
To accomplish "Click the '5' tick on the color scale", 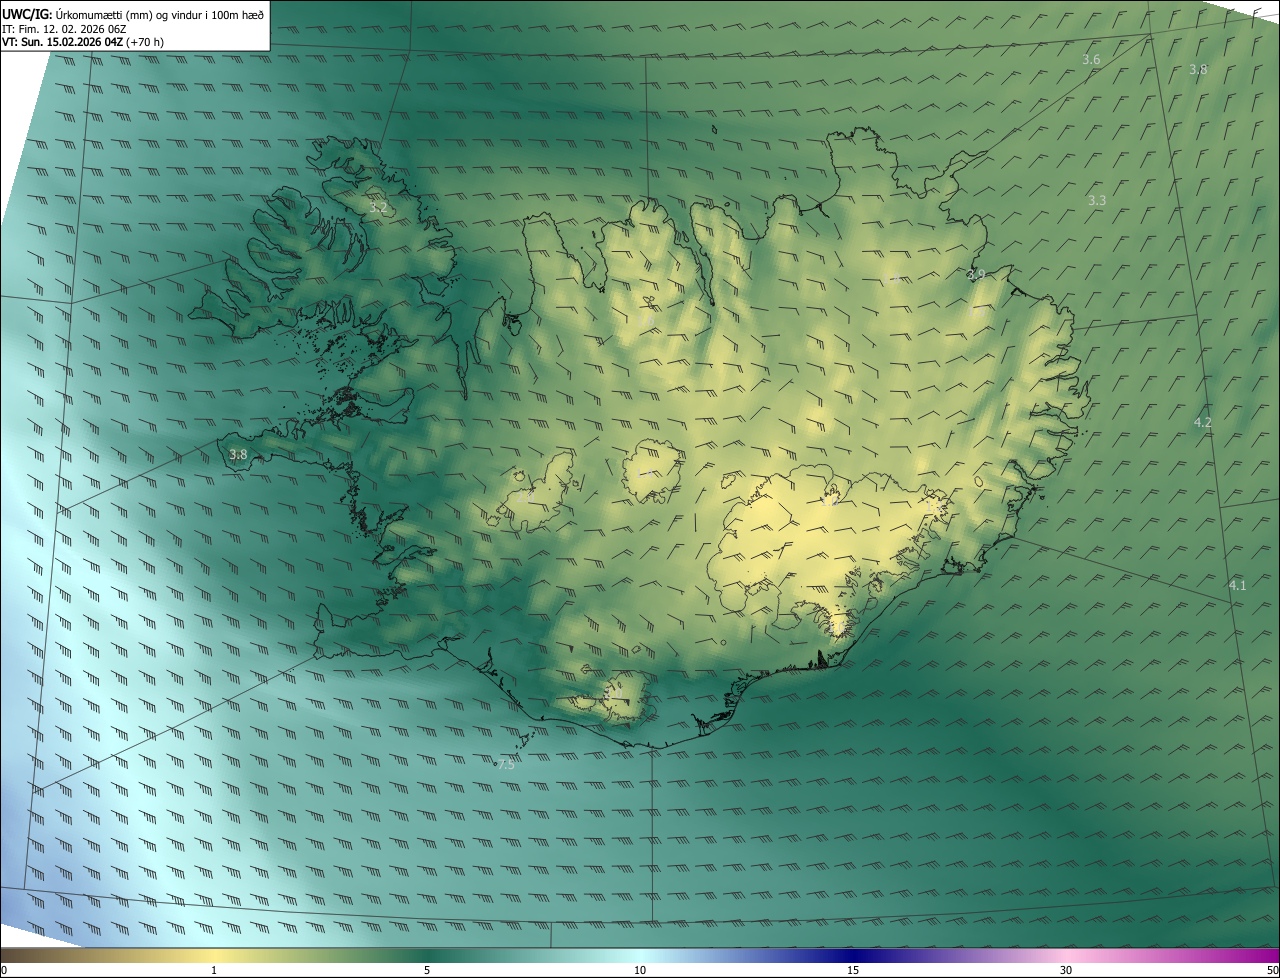I will (427, 971).
